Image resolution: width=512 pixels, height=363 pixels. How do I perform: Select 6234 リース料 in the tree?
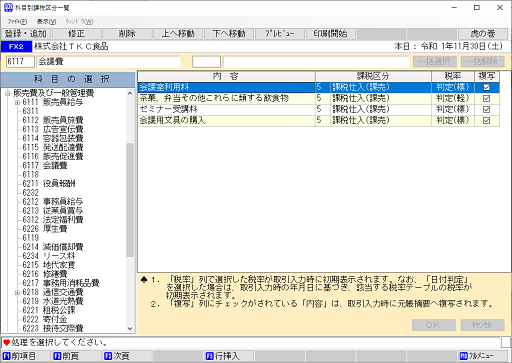tap(49, 256)
